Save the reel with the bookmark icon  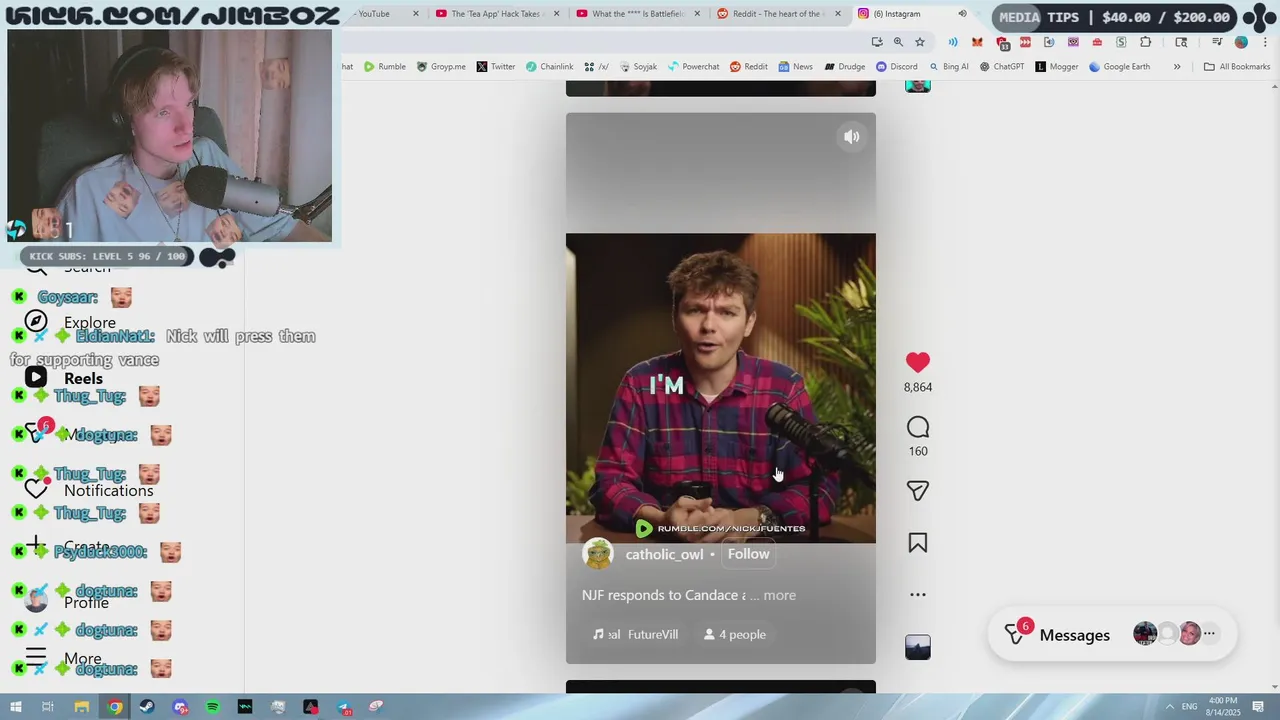point(917,543)
